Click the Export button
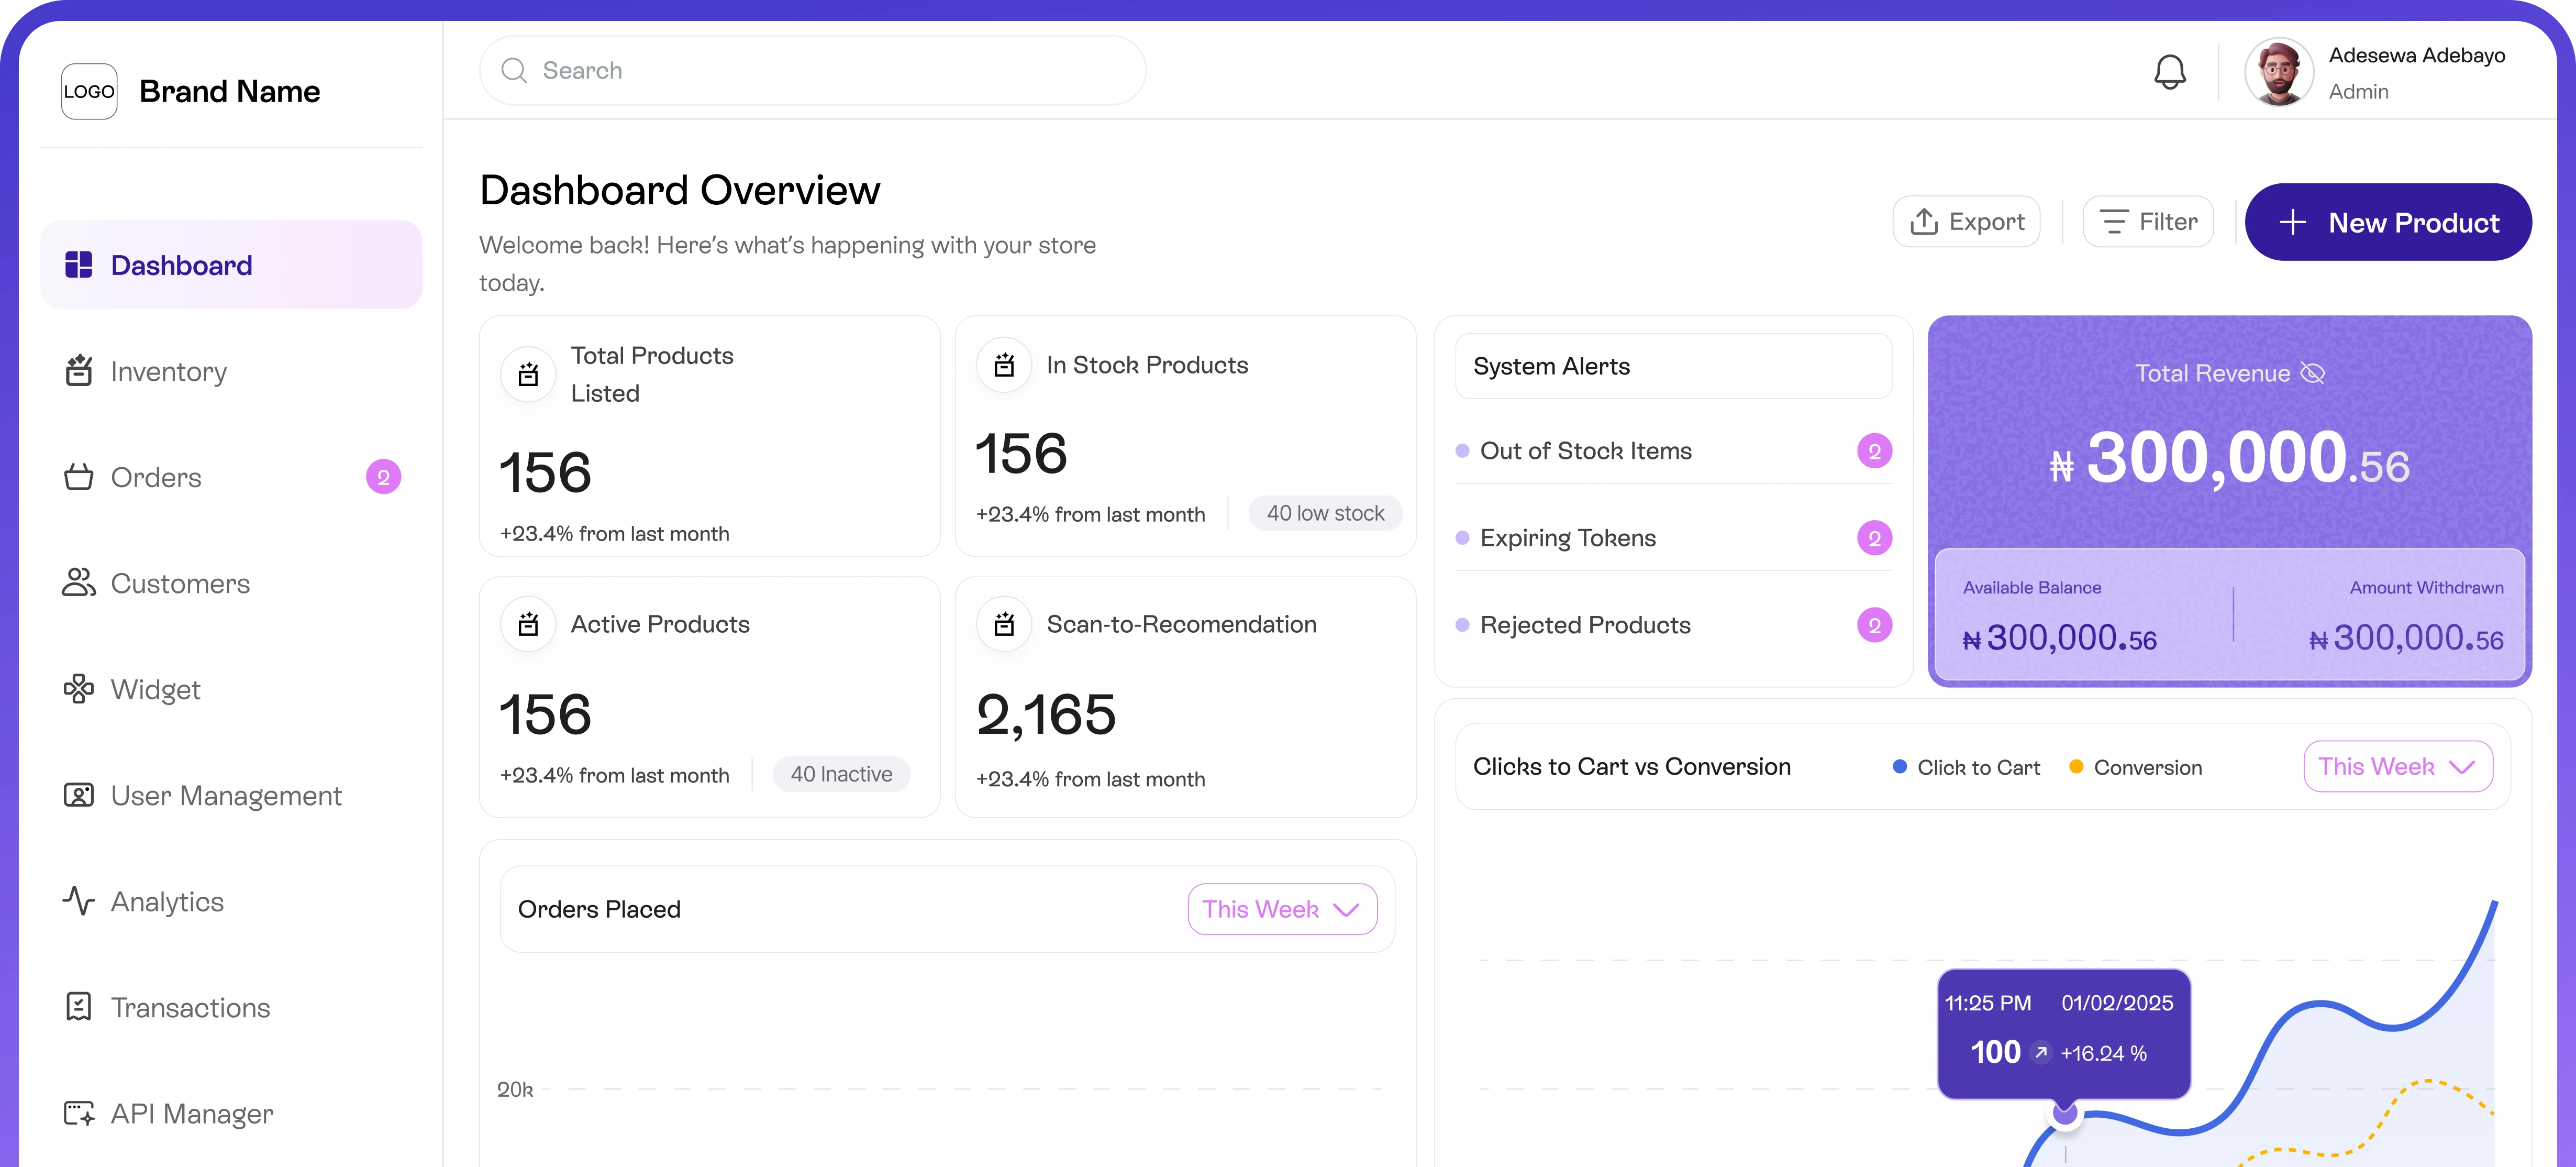Viewport: 2576px width, 1167px height. click(x=1965, y=222)
